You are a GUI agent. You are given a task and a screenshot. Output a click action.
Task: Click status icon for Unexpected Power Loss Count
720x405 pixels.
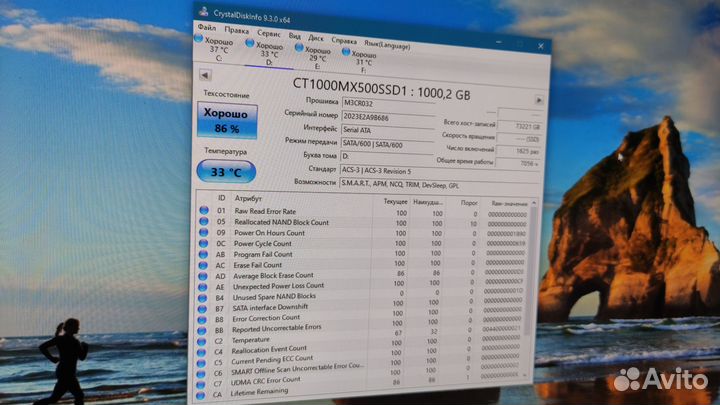click(x=202, y=287)
